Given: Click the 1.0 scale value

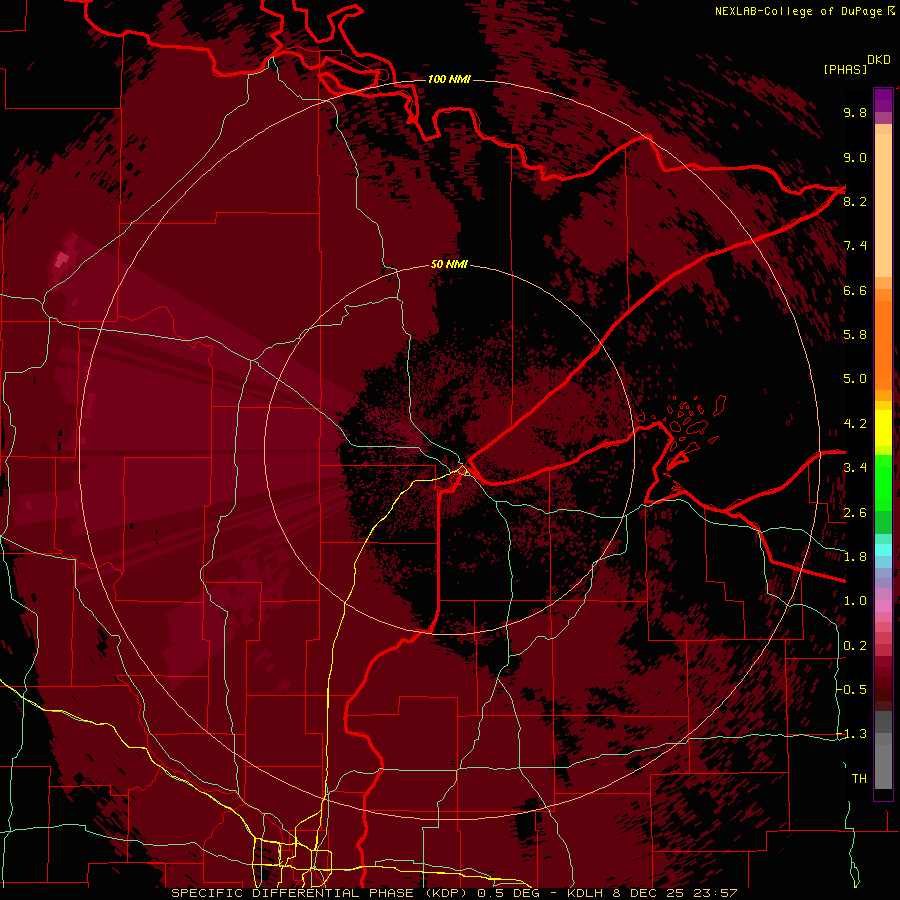Looking at the screenshot, I should point(855,601).
